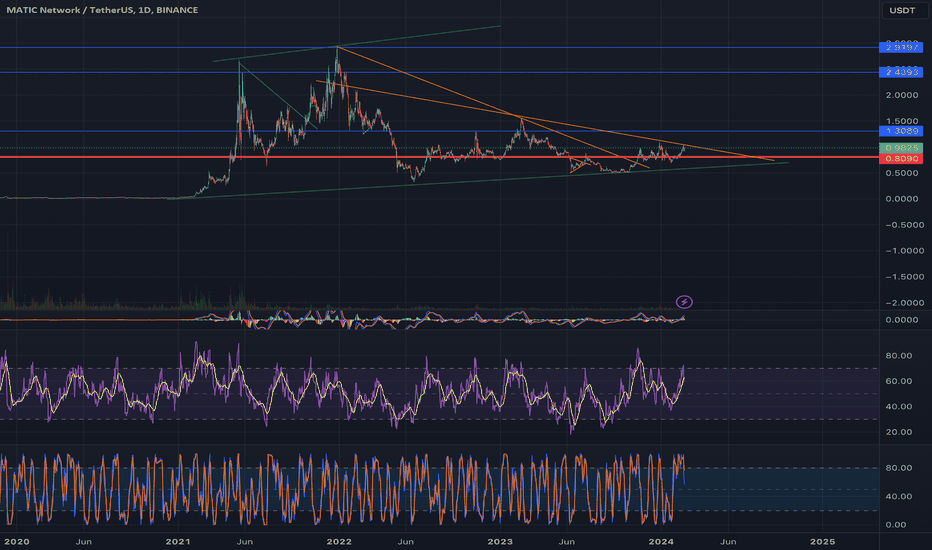This screenshot has height=550, width=932.
Task: Click the Jun label between 2024 and 2025
Action: pyautogui.click(x=728, y=542)
